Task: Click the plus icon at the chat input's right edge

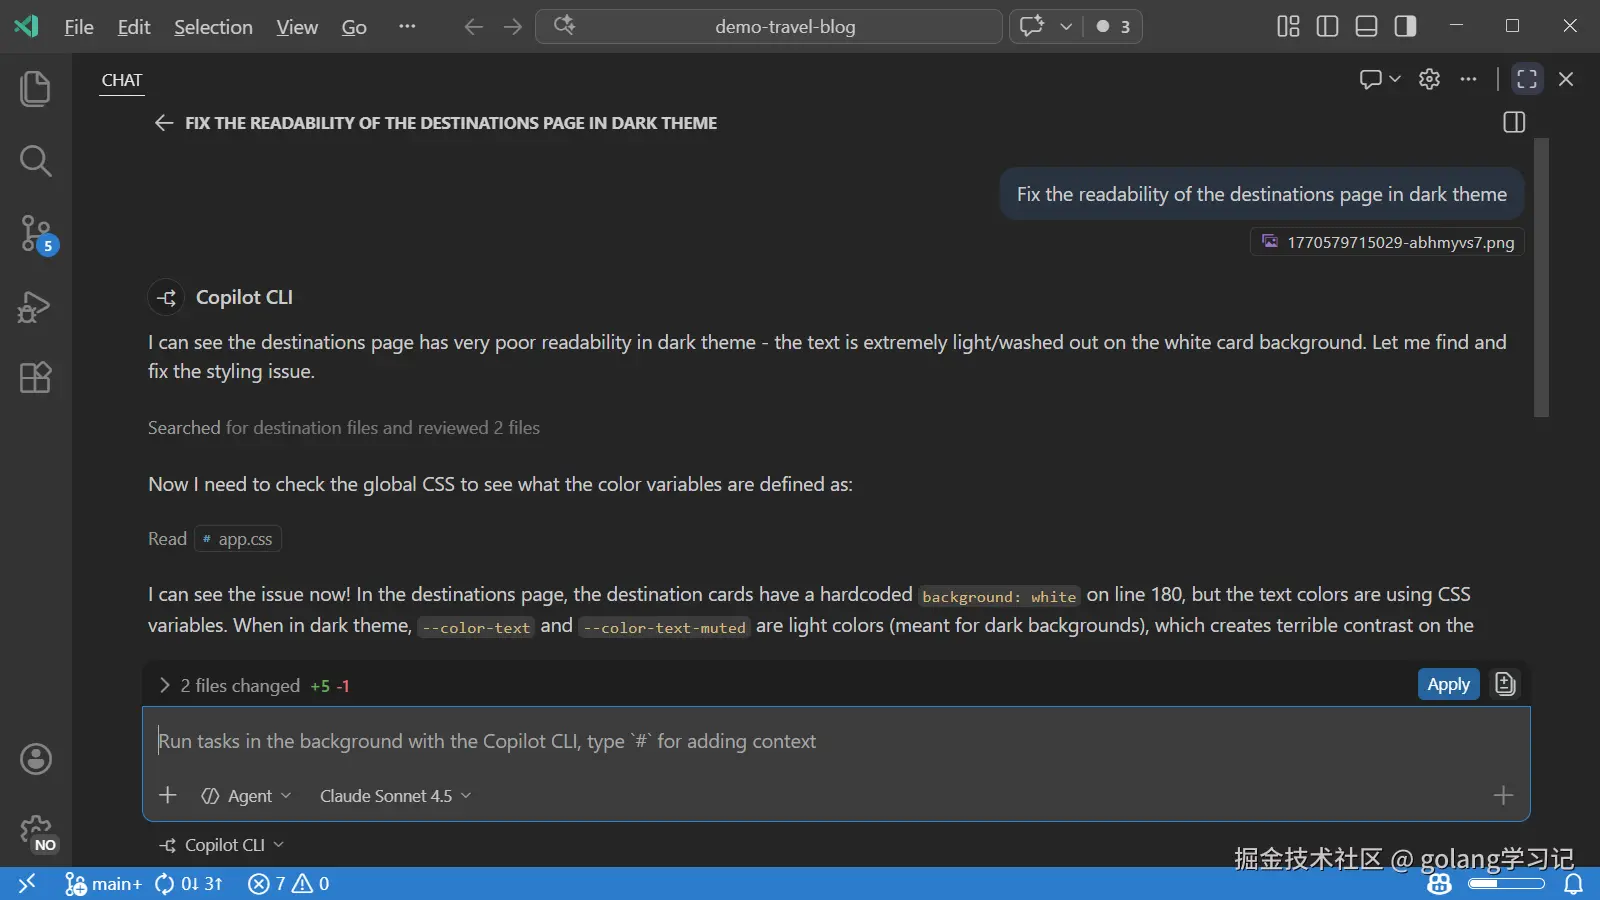Action: [x=1503, y=795]
